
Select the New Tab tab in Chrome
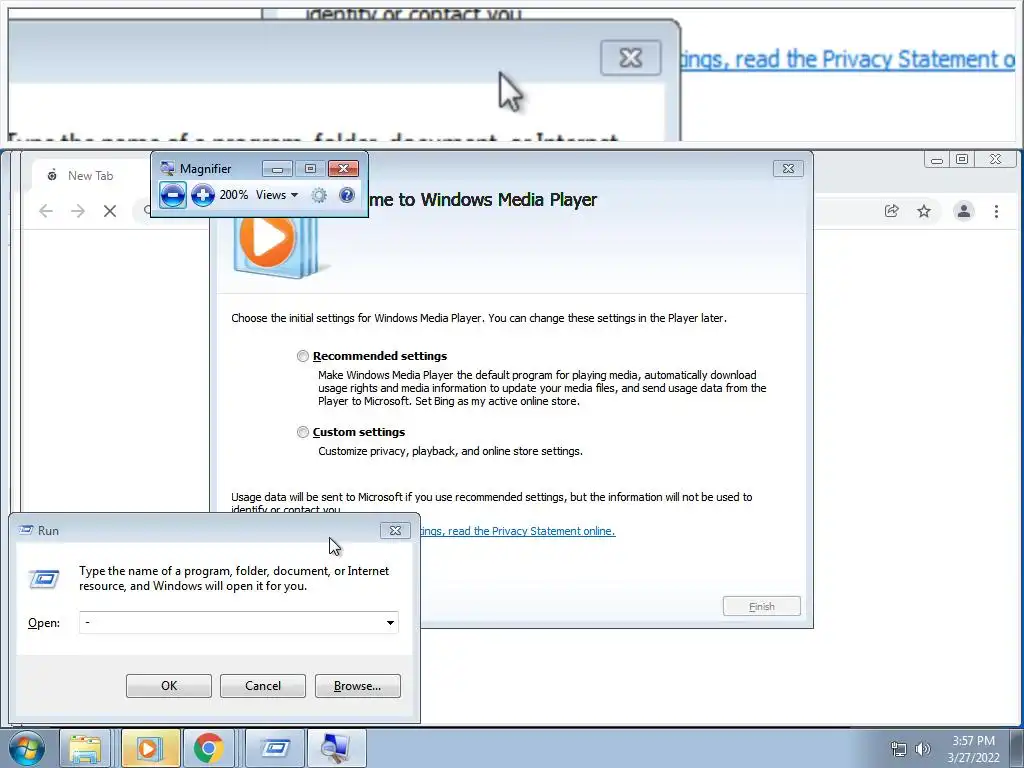89,176
